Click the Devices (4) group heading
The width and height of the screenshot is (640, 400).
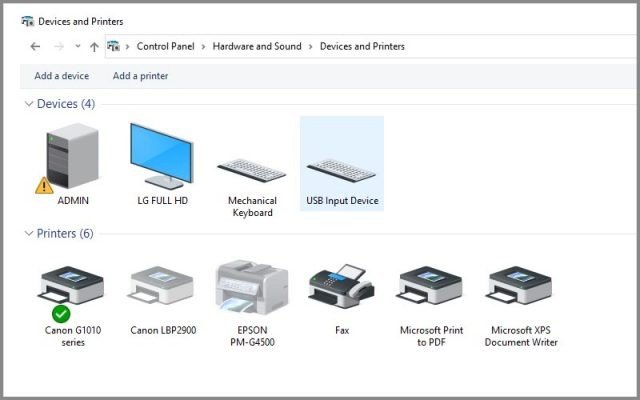tap(66, 104)
